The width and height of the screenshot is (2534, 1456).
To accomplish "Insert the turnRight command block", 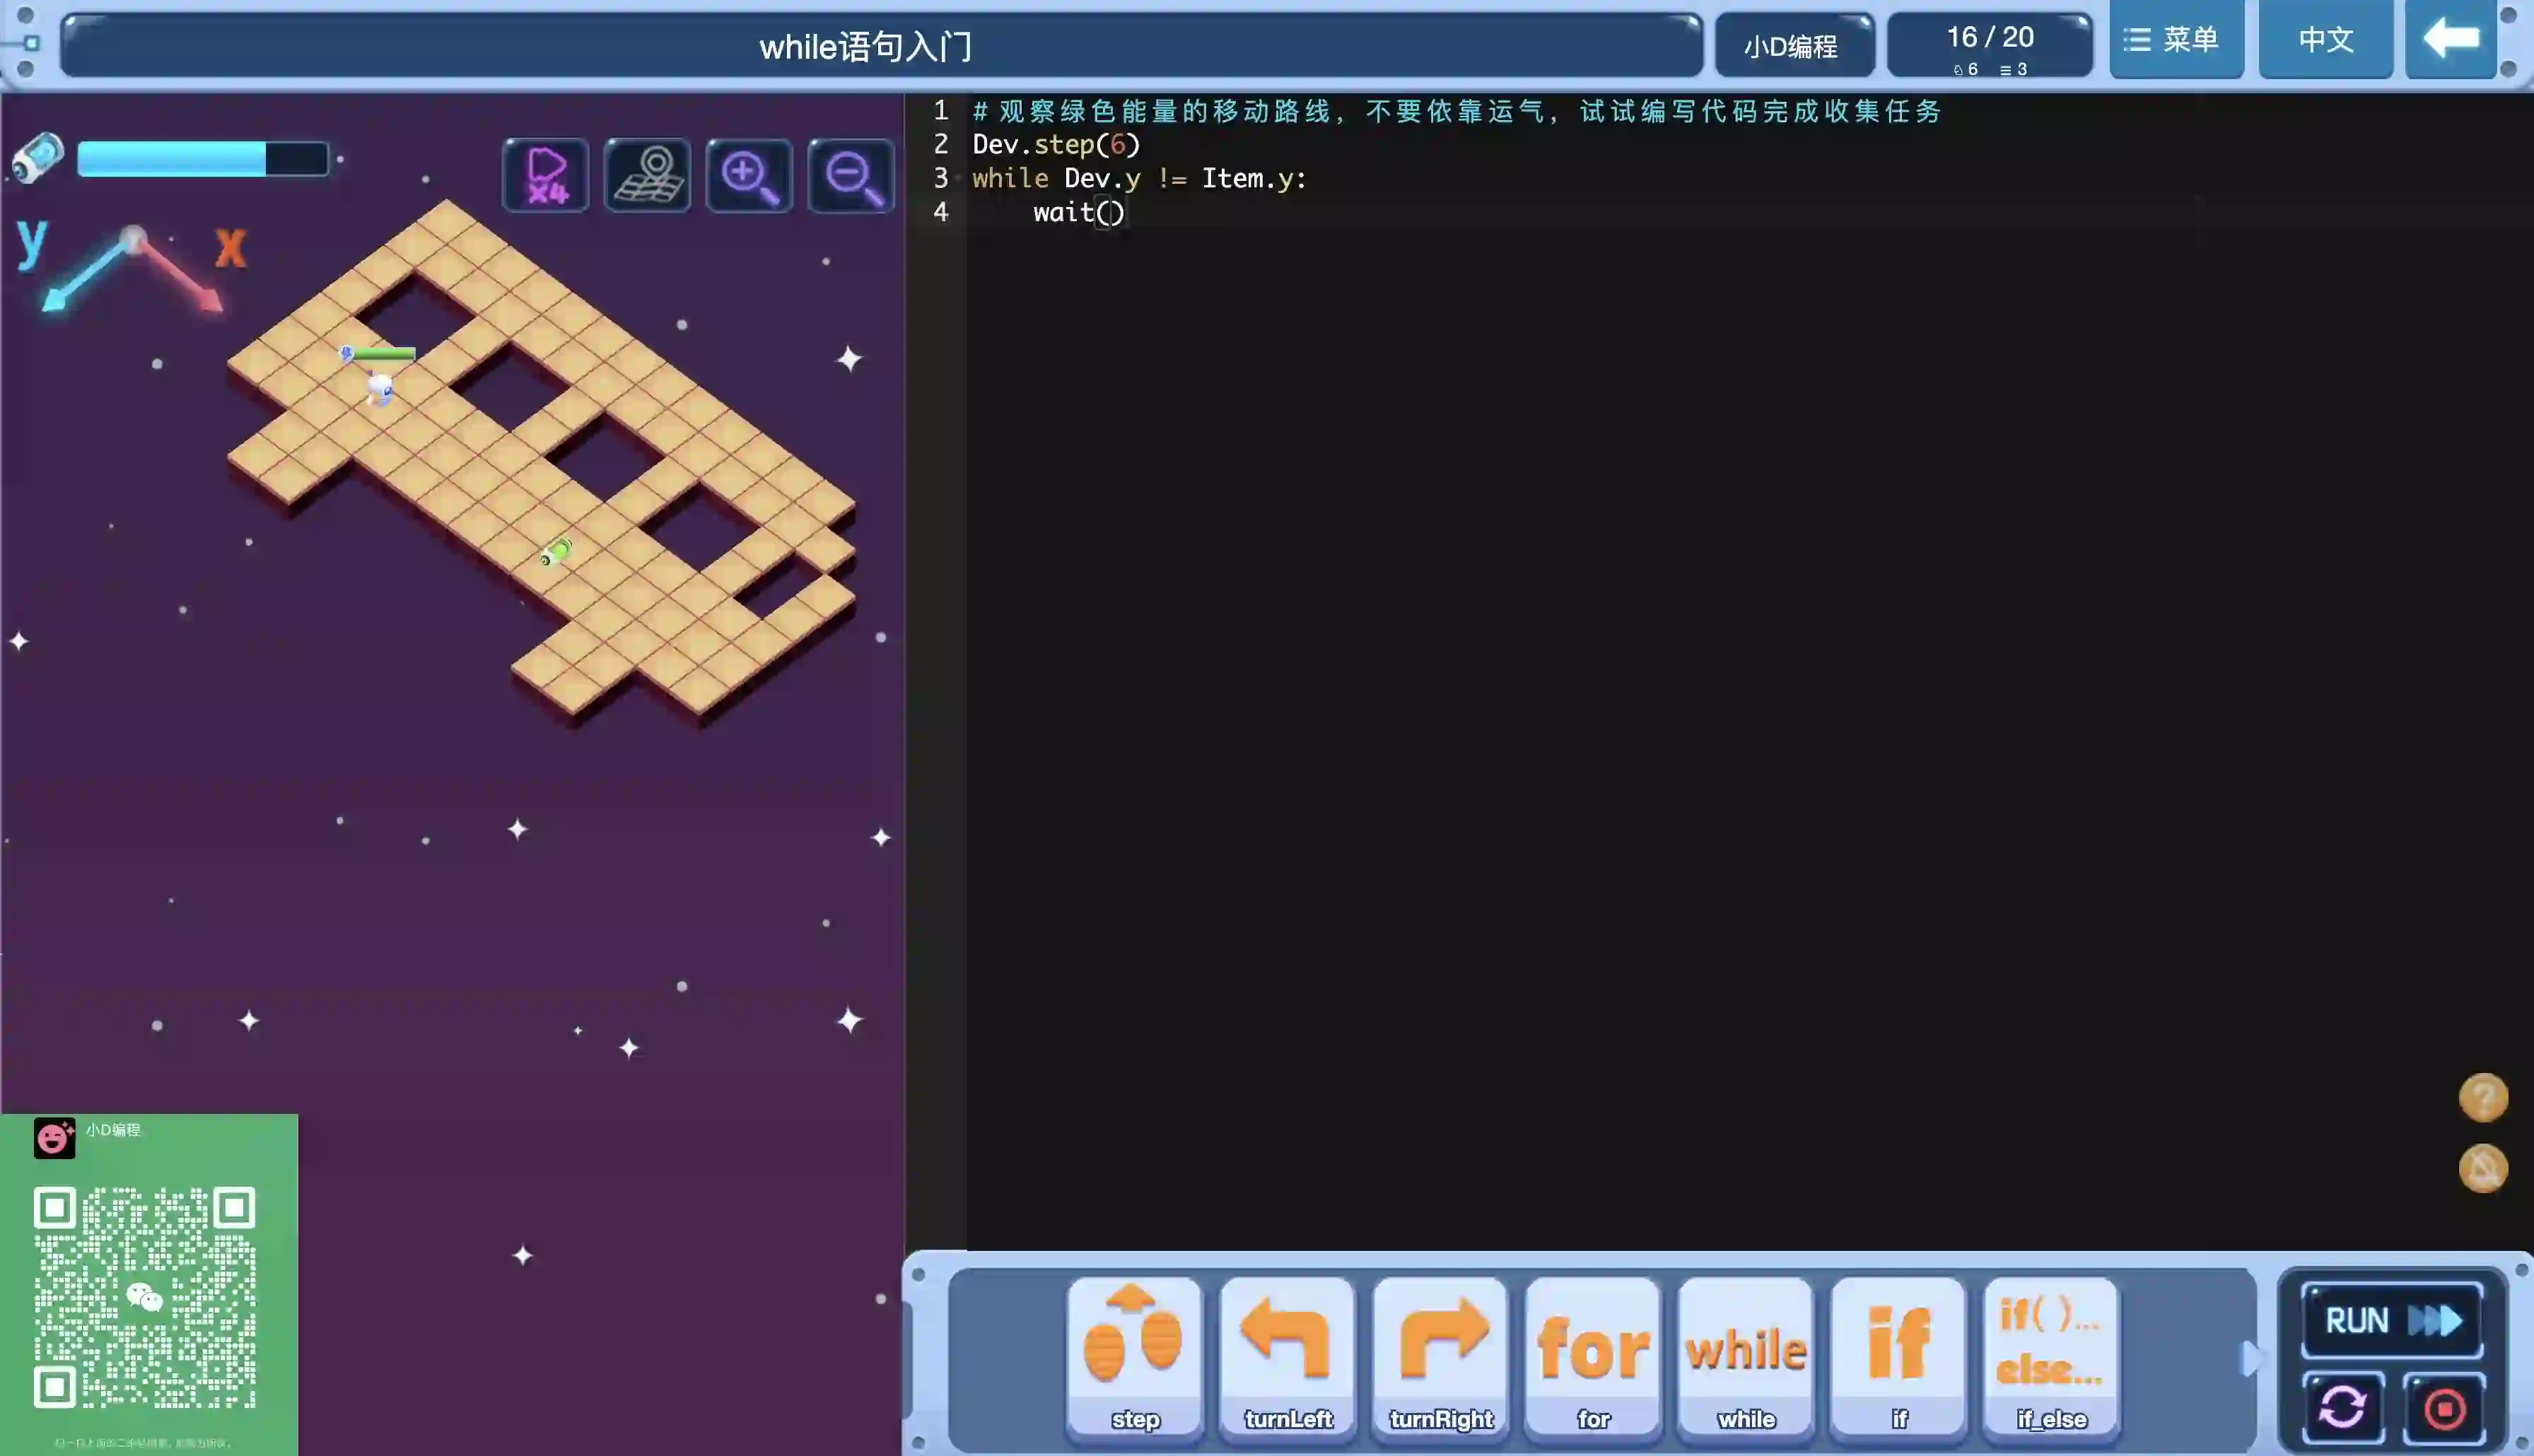I will coord(1440,1356).
